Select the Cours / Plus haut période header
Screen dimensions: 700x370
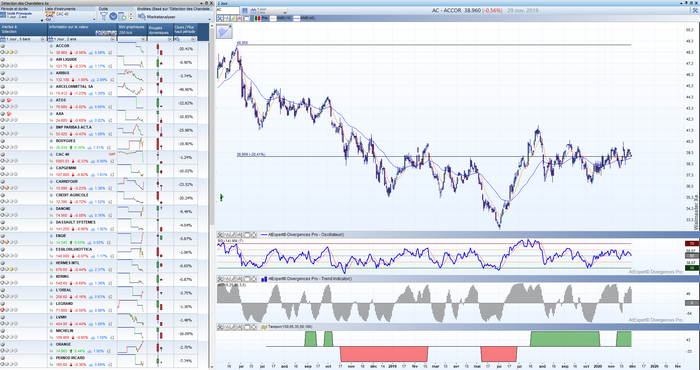pyautogui.click(x=185, y=29)
